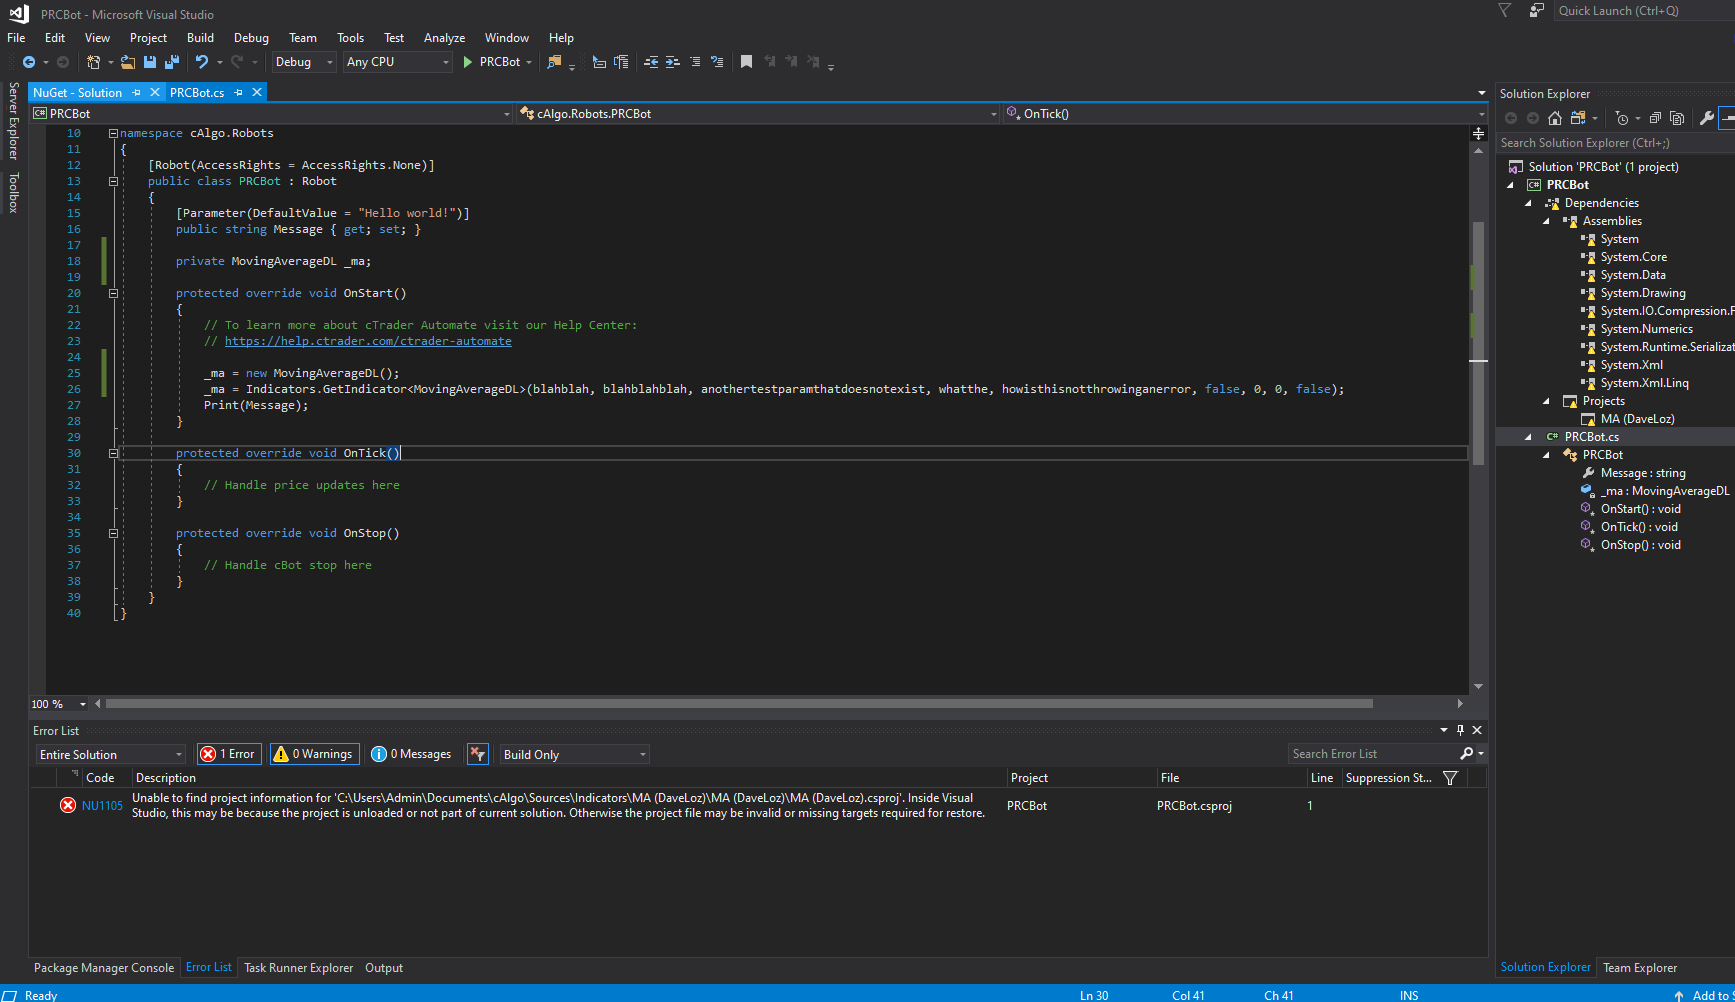This screenshot has height=1002, width=1735.
Task: Open the OnTick() member navigation dropdown
Action: (x=1244, y=114)
